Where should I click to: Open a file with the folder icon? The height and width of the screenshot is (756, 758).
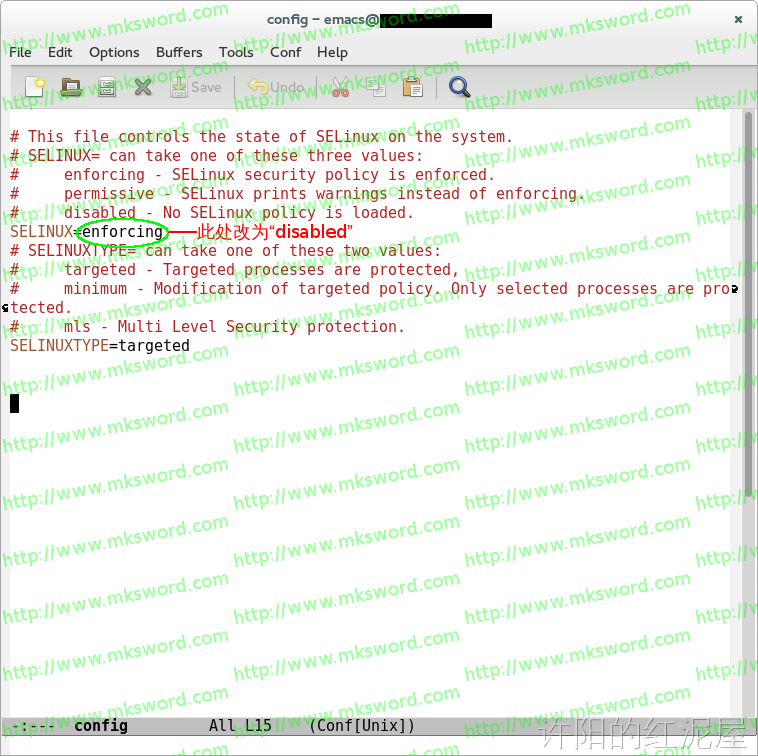coord(71,87)
